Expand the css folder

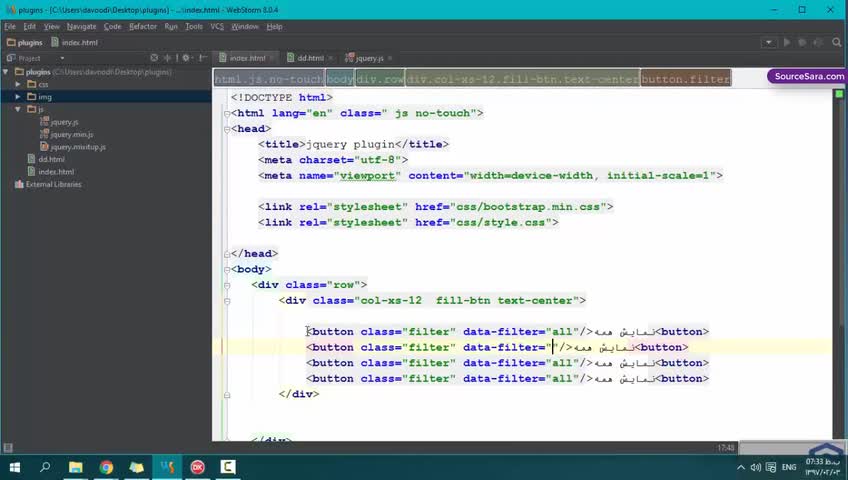tap(18, 84)
